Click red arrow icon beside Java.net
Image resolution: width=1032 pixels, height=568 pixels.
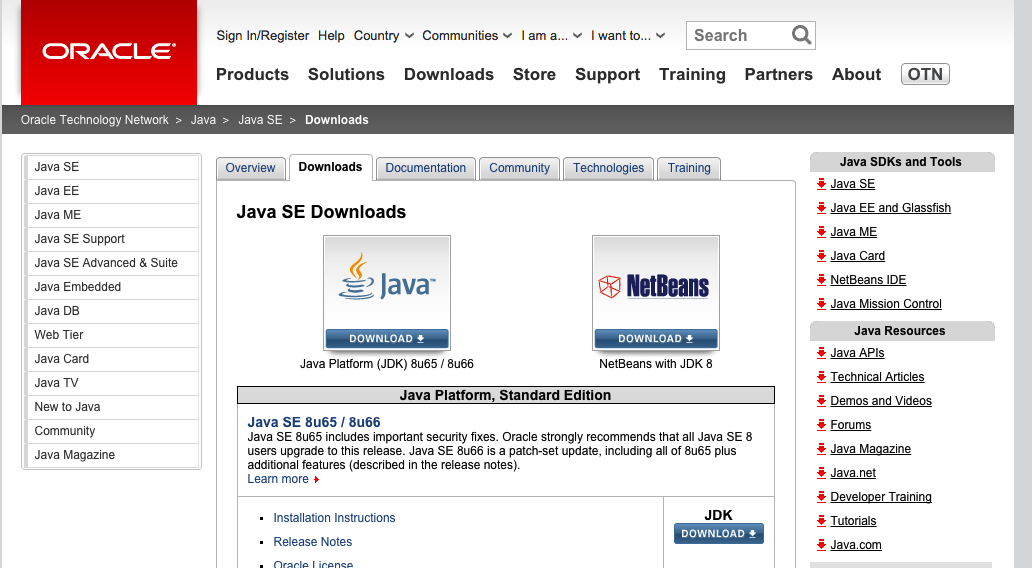821,473
